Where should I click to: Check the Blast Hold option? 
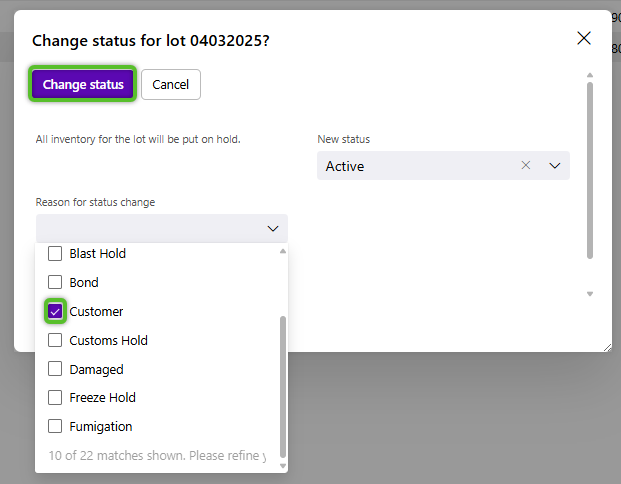pos(56,254)
